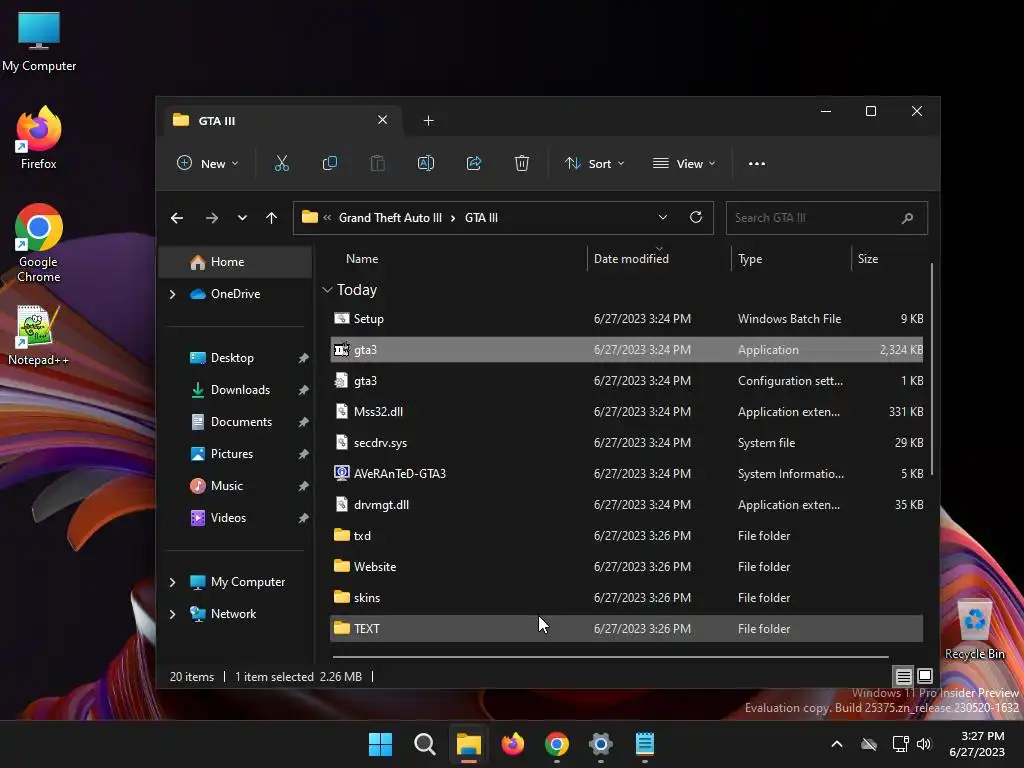Image resolution: width=1024 pixels, height=768 pixels.
Task: Open recent locations dropdown arrow
Action: [x=242, y=218]
